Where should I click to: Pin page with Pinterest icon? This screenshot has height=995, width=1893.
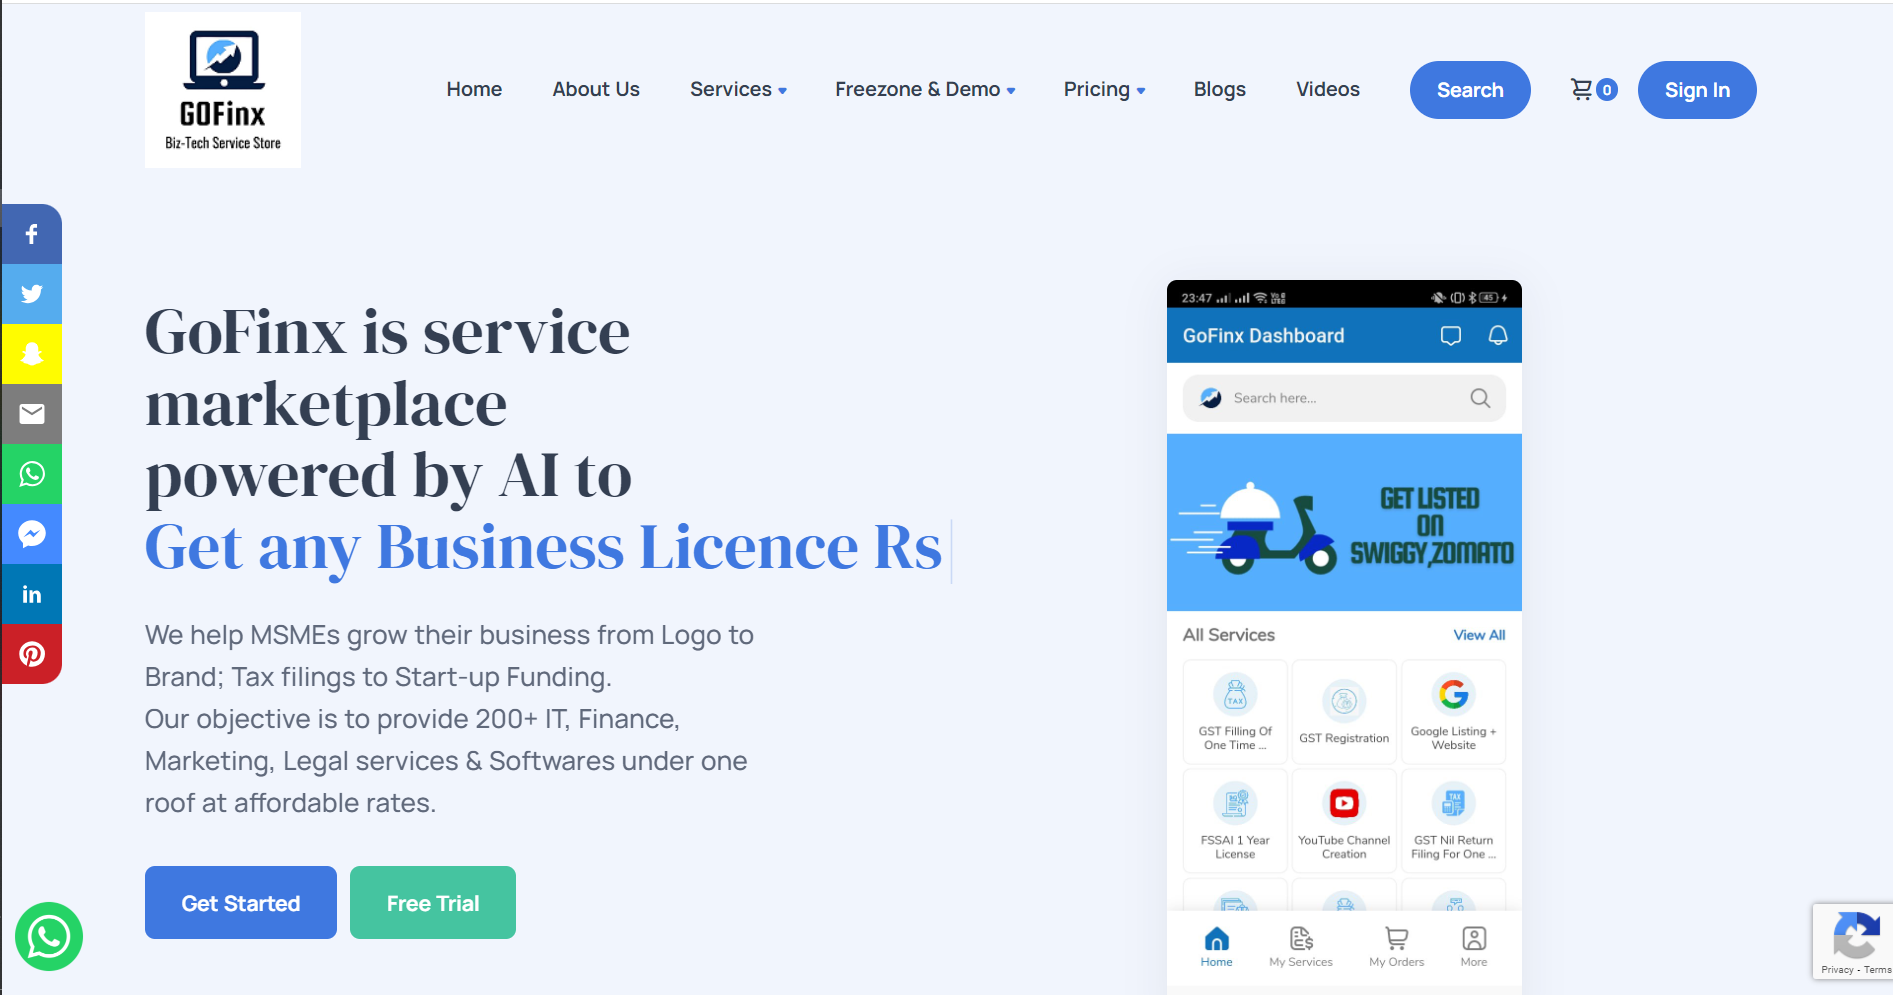pyautogui.click(x=32, y=654)
